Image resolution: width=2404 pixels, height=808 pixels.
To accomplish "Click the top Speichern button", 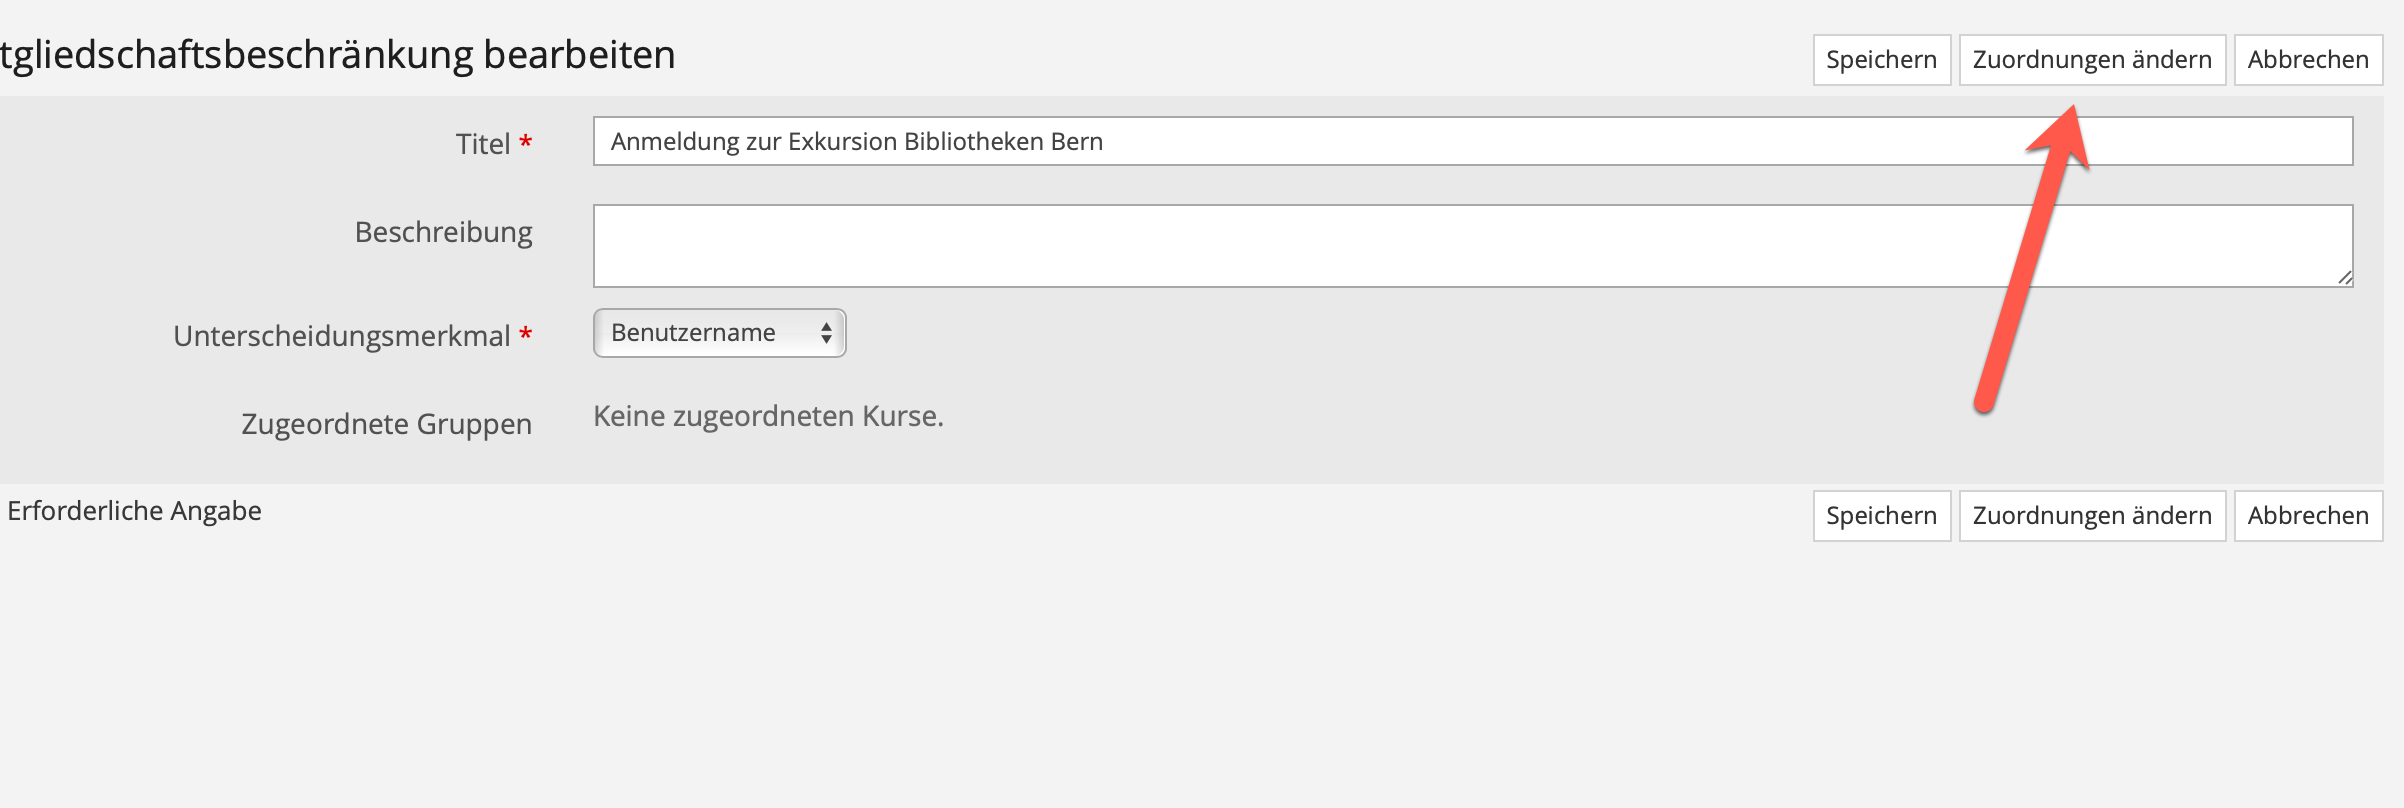I will [x=1881, y=60].
